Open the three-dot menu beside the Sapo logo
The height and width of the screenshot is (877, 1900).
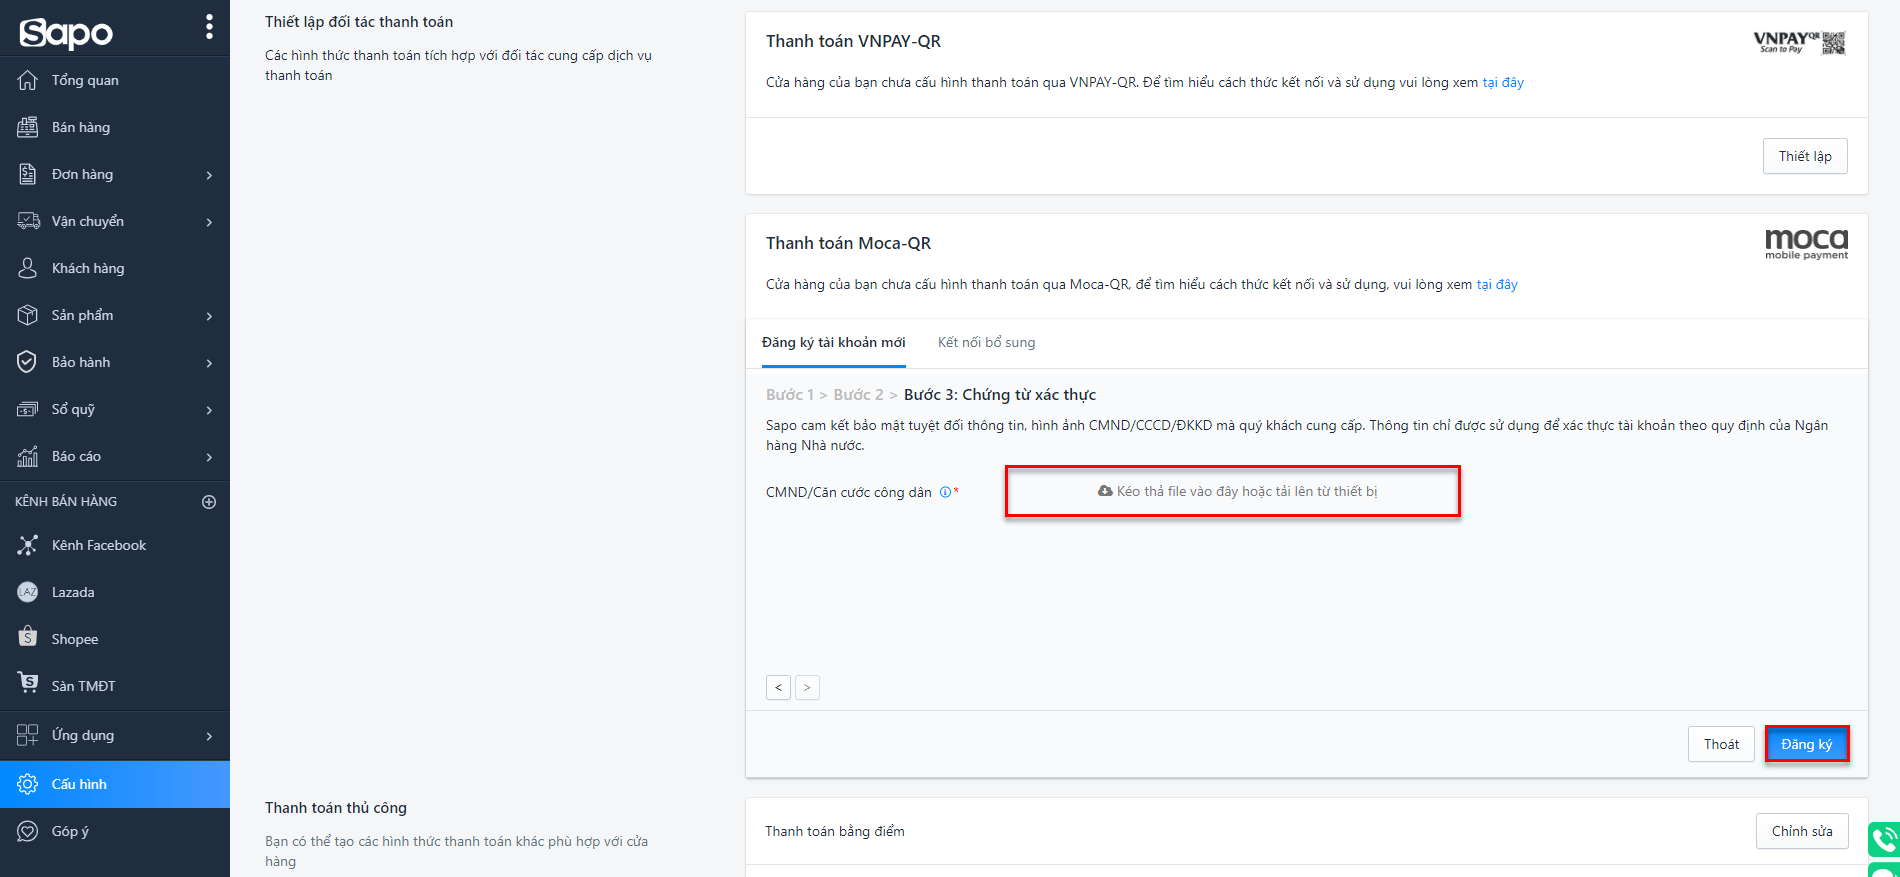[x=209, y=27]
